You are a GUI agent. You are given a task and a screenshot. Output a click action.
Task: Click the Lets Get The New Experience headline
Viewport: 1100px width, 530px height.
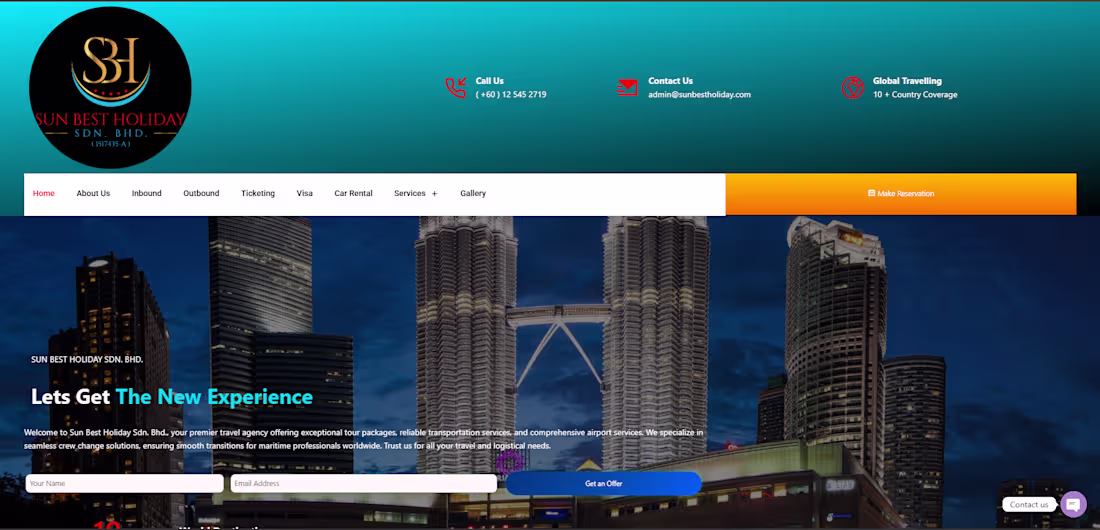pos(172,397)
